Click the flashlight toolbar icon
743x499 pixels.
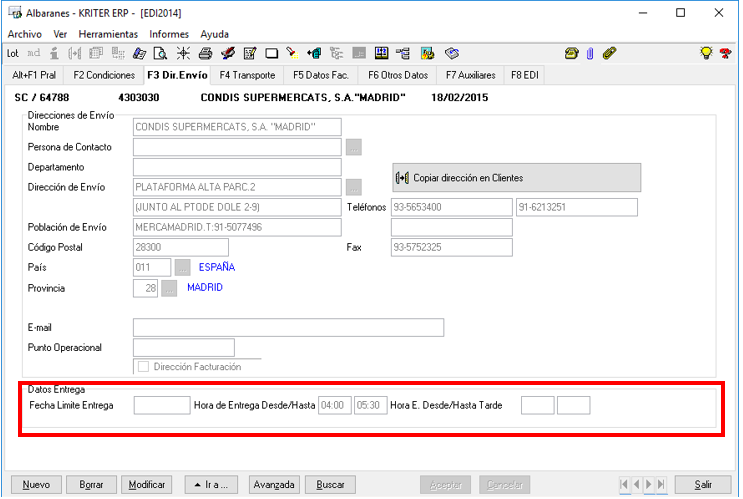tap(292, 54)
